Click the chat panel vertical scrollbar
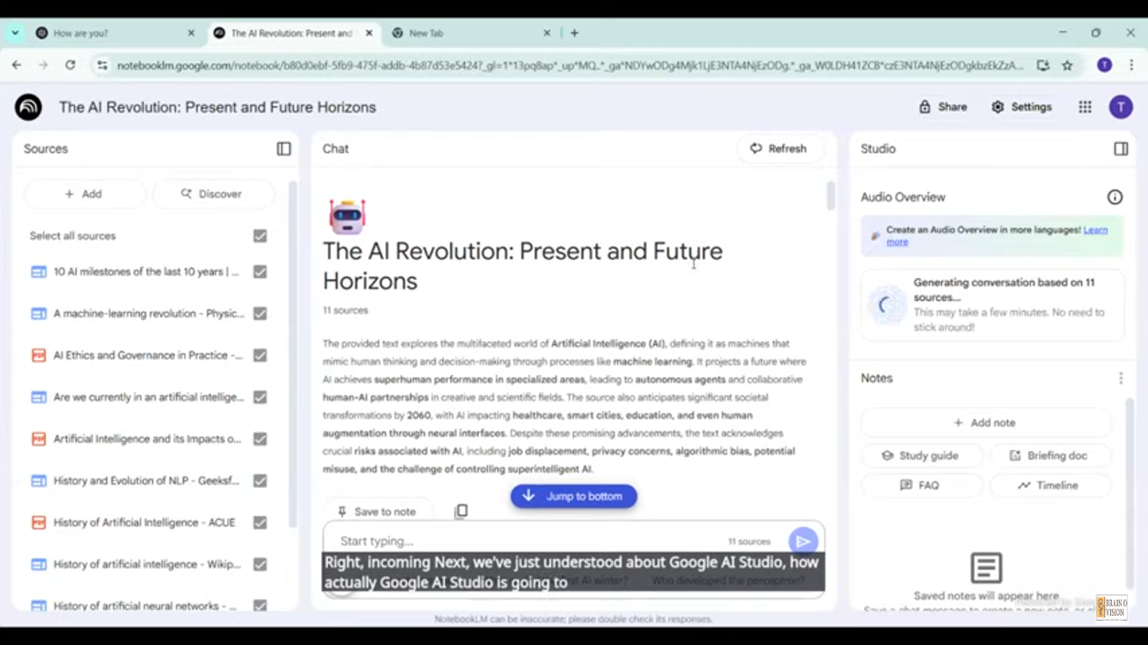The height and width of the screenshot is (645, 1148). (x=830, y=195)
